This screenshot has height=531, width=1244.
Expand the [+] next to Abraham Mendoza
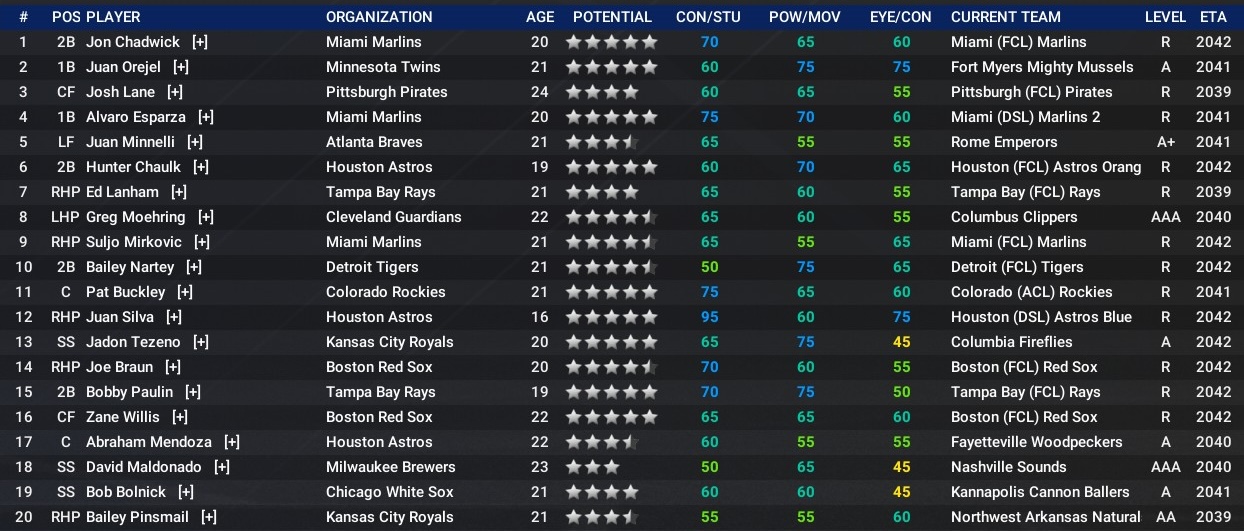[x=232, y=442]
